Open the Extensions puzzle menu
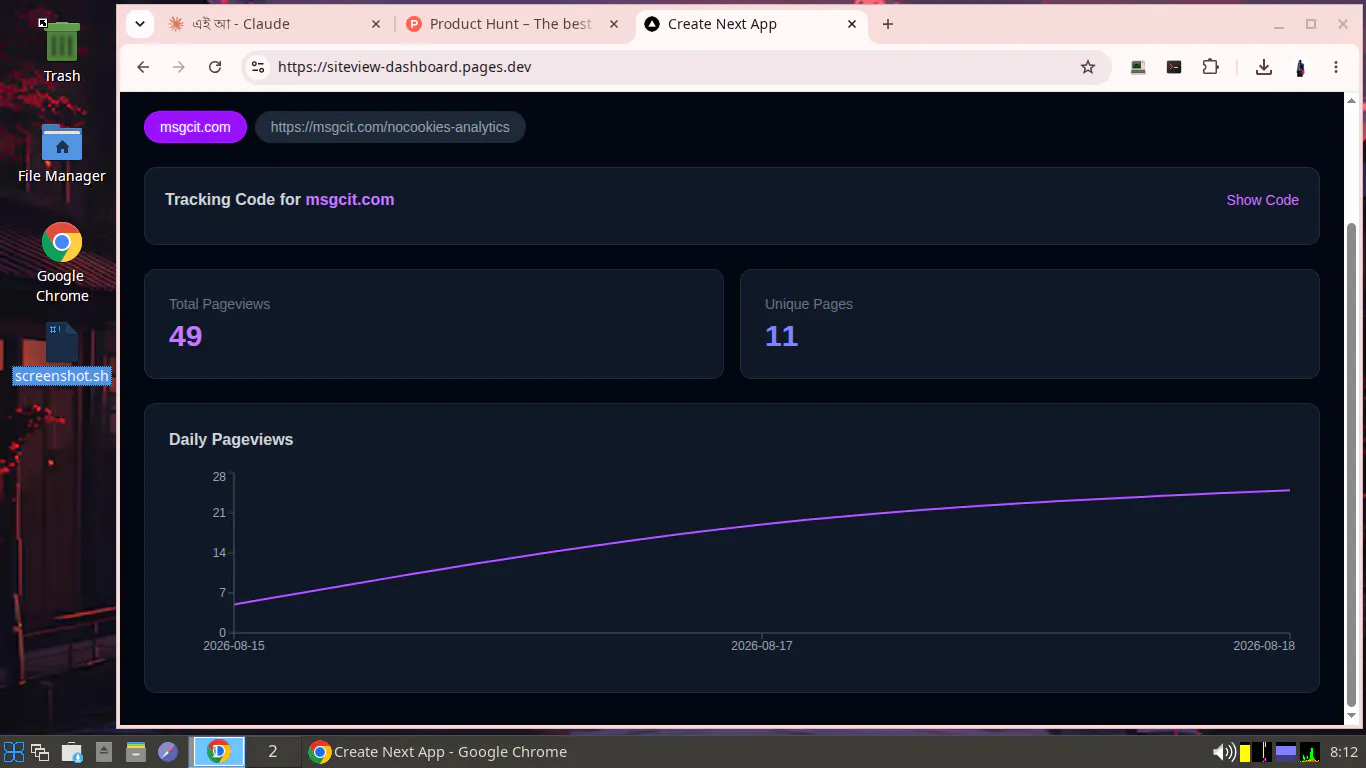Image resolution: width=1366 pixels, height=768 pixels. tap(1211, 67)
